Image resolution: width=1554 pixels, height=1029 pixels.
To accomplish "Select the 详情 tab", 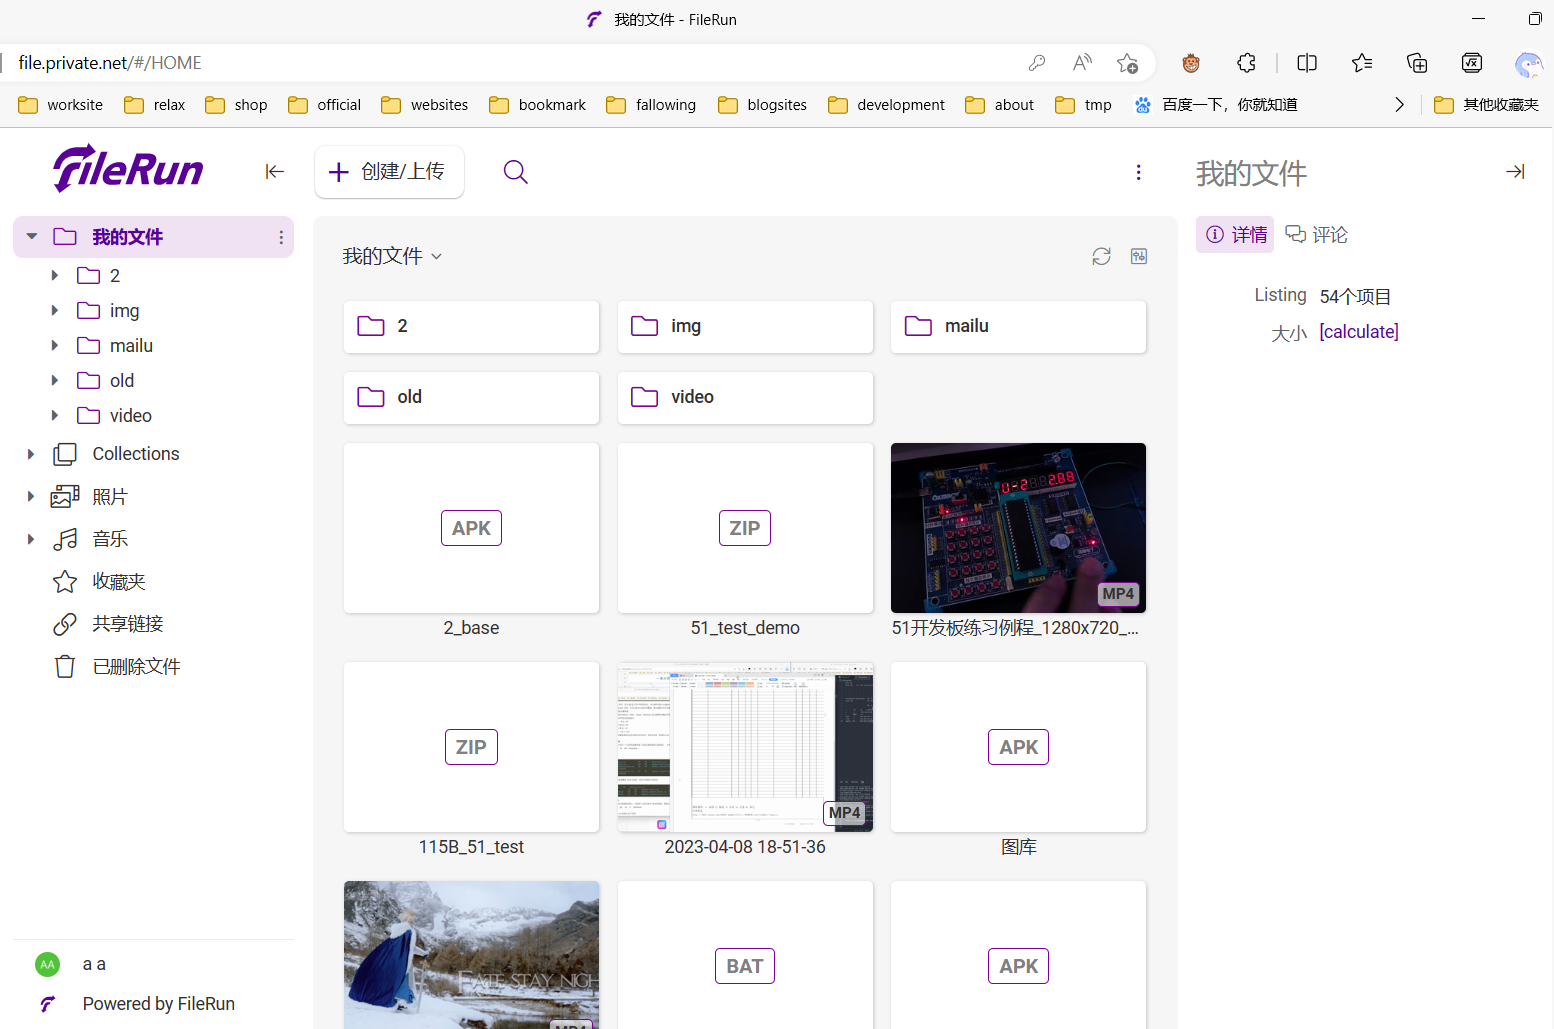I will click(1235, 234).
